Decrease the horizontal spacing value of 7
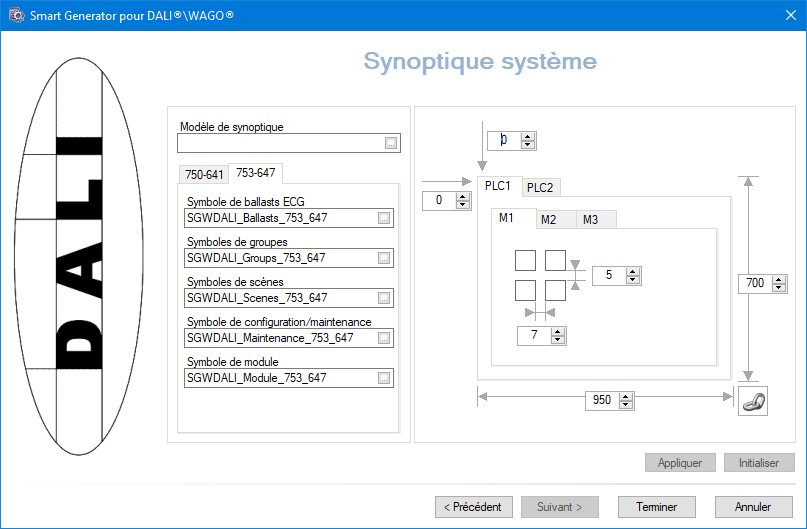Viewport: 807px width, 529px height. click(558, 340)
